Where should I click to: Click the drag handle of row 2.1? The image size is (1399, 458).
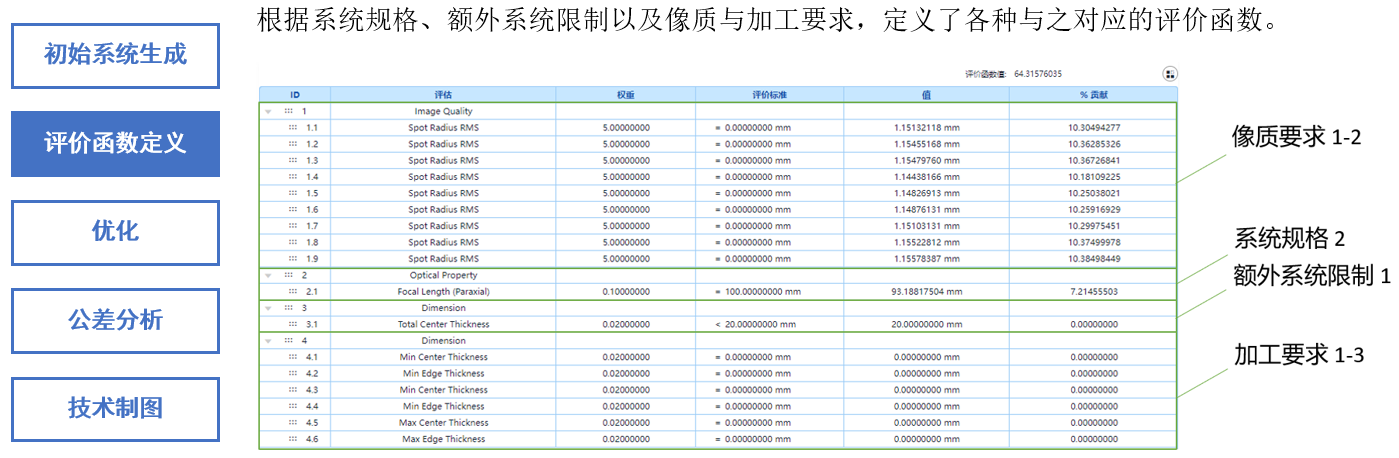point(293,292)
